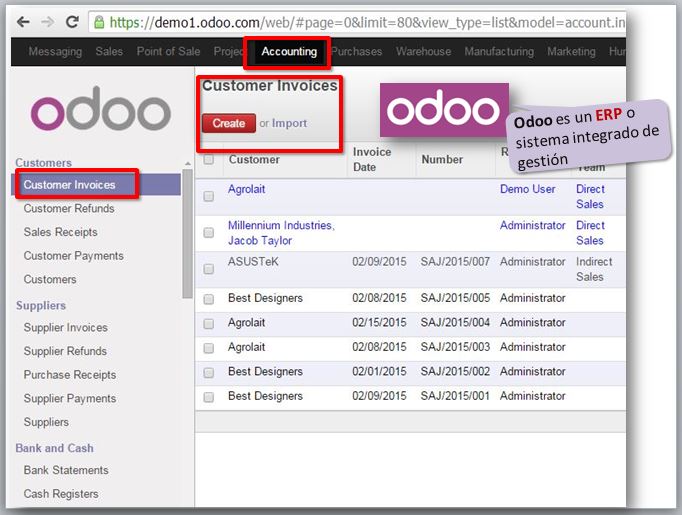
Task: Click Direct Sales in Millennium Industries row
Action: (x=591, y=233)
